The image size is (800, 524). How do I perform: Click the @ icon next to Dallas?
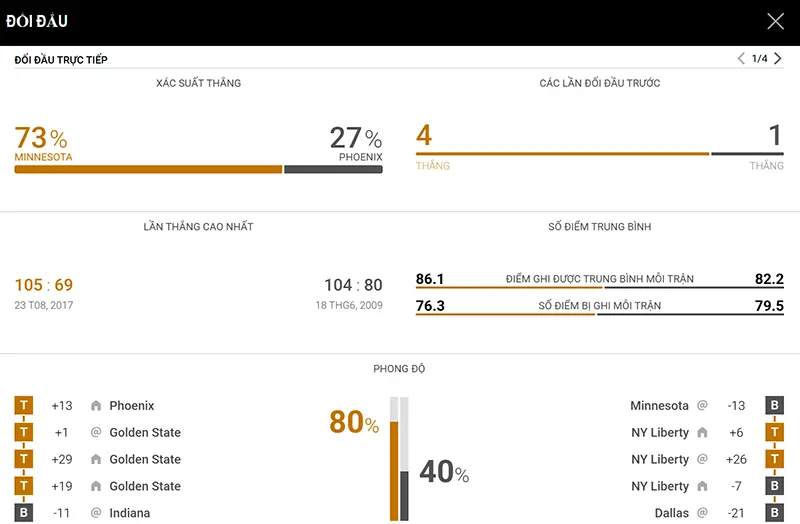[x=702, y=513]
